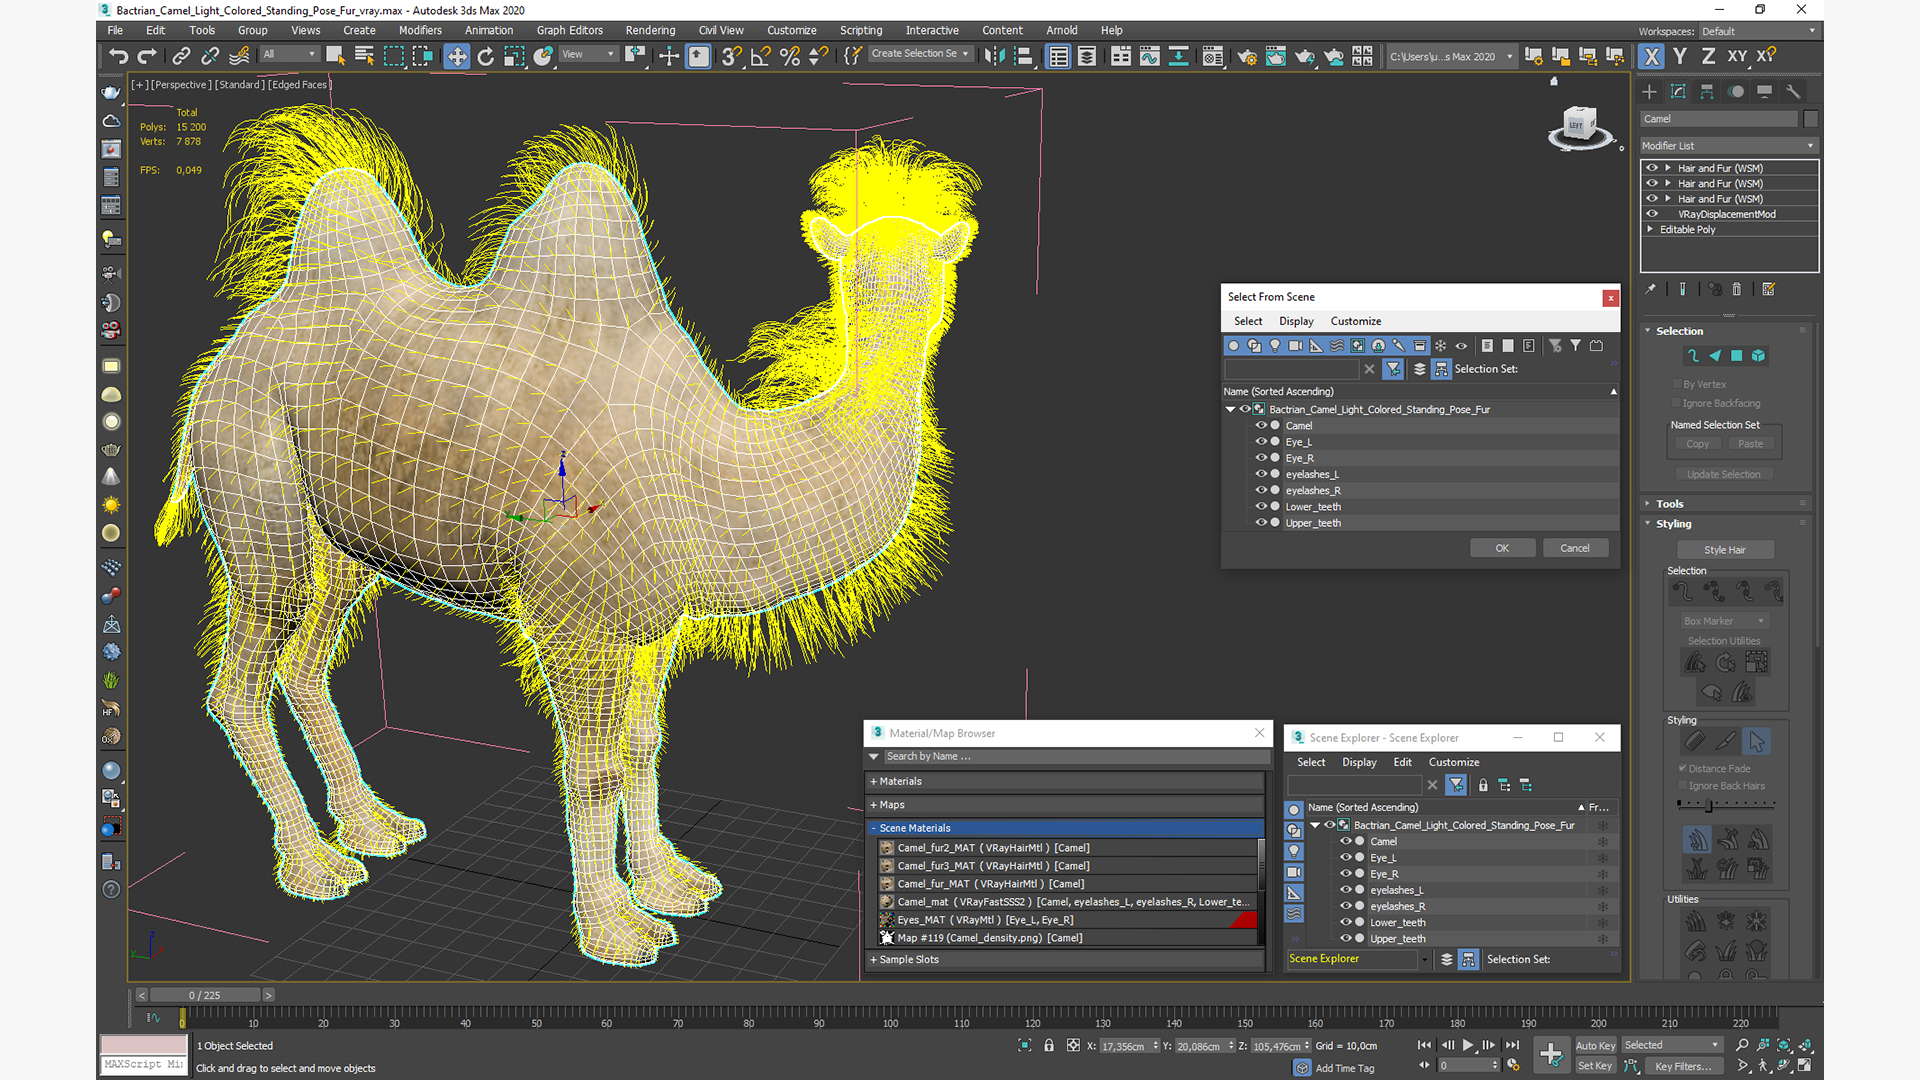This screenshot has width=1920, height=1080.
Task: Toggle Camel visibility eye in Scene Explorer
Action: point(1346,841)
